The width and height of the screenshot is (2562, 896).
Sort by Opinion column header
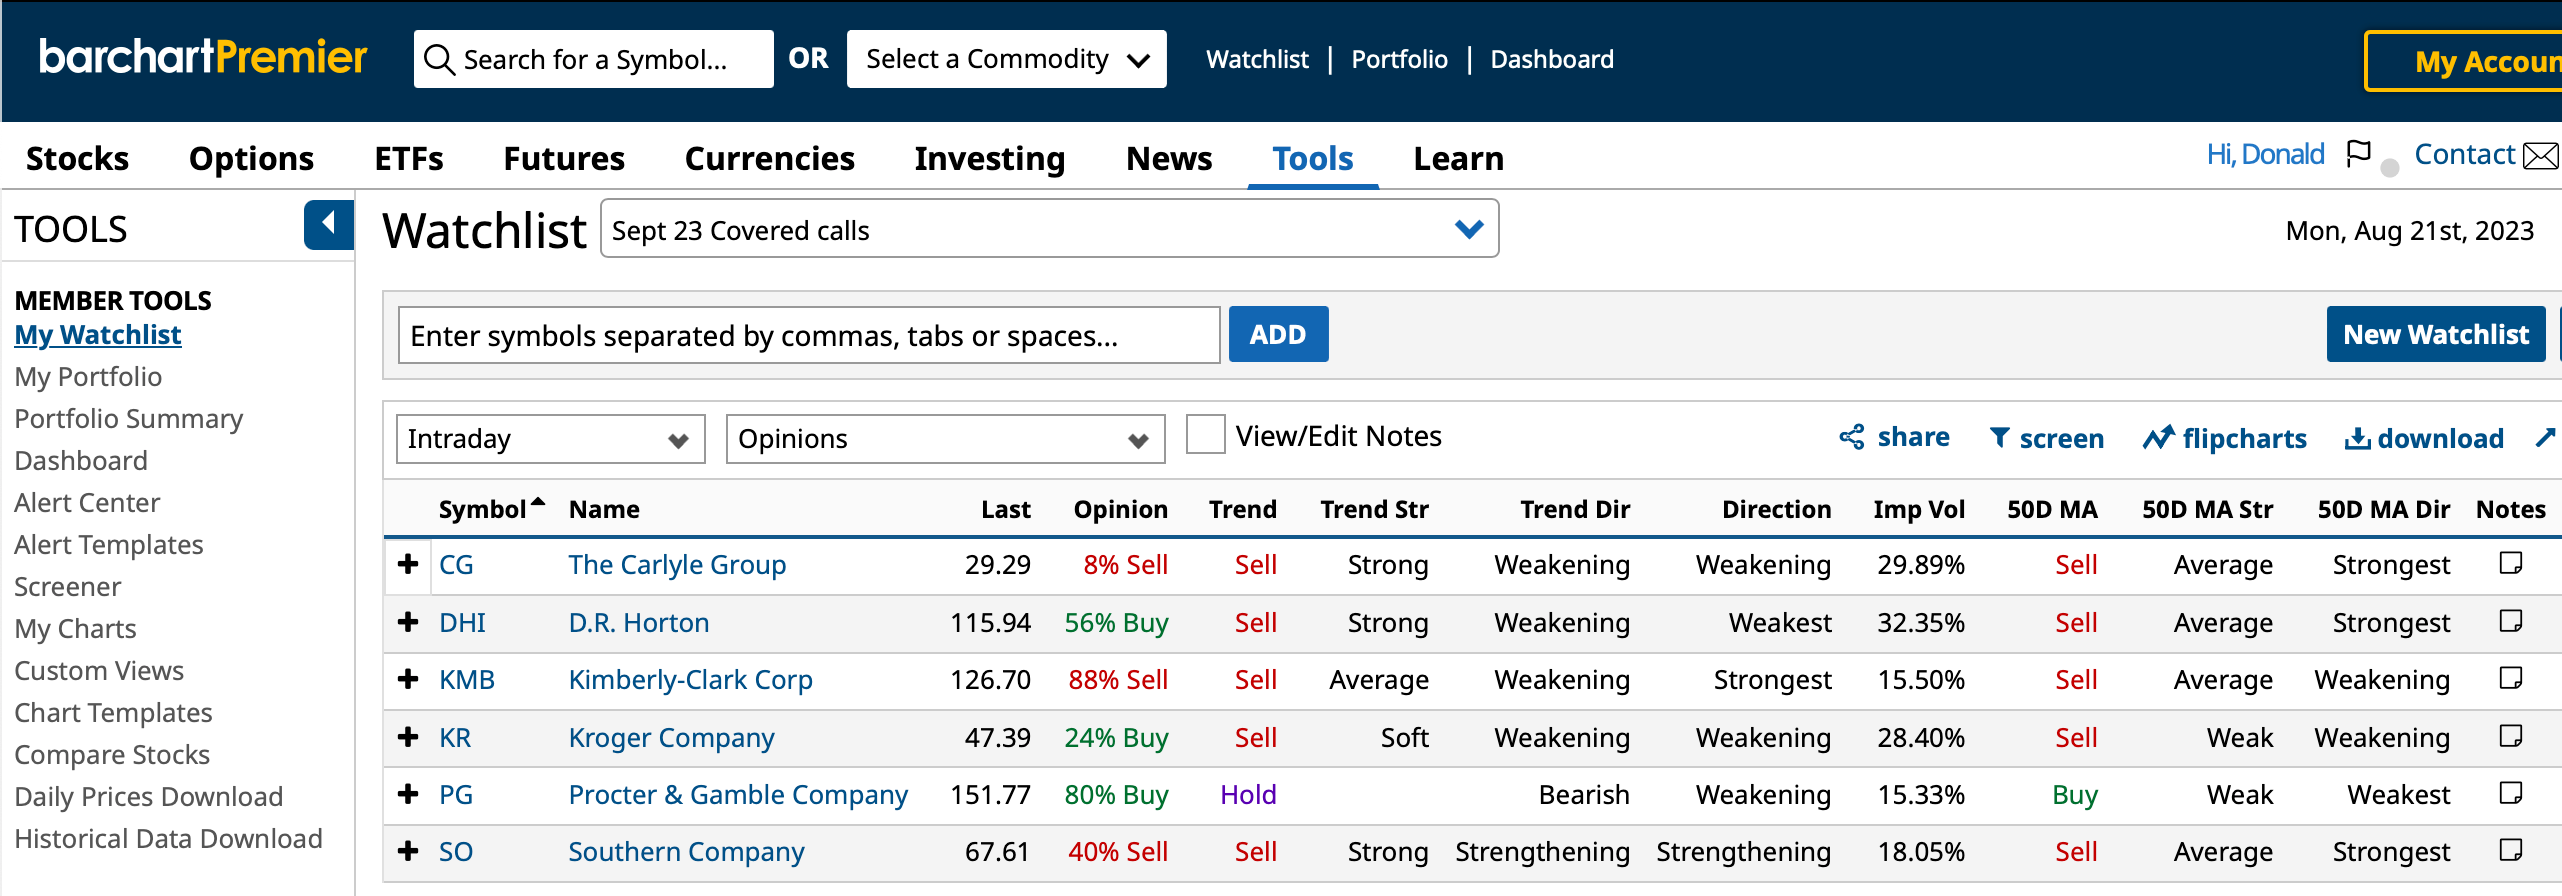[1120, 509]
